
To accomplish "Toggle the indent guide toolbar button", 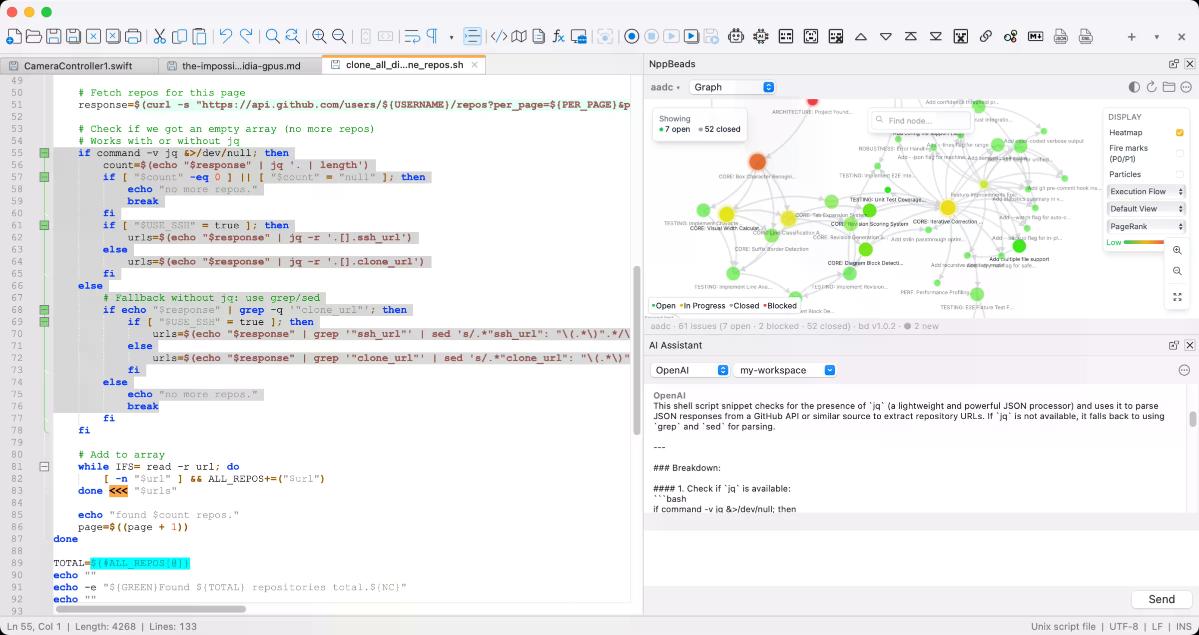I will pyautogui.click(x=473, y=36).
